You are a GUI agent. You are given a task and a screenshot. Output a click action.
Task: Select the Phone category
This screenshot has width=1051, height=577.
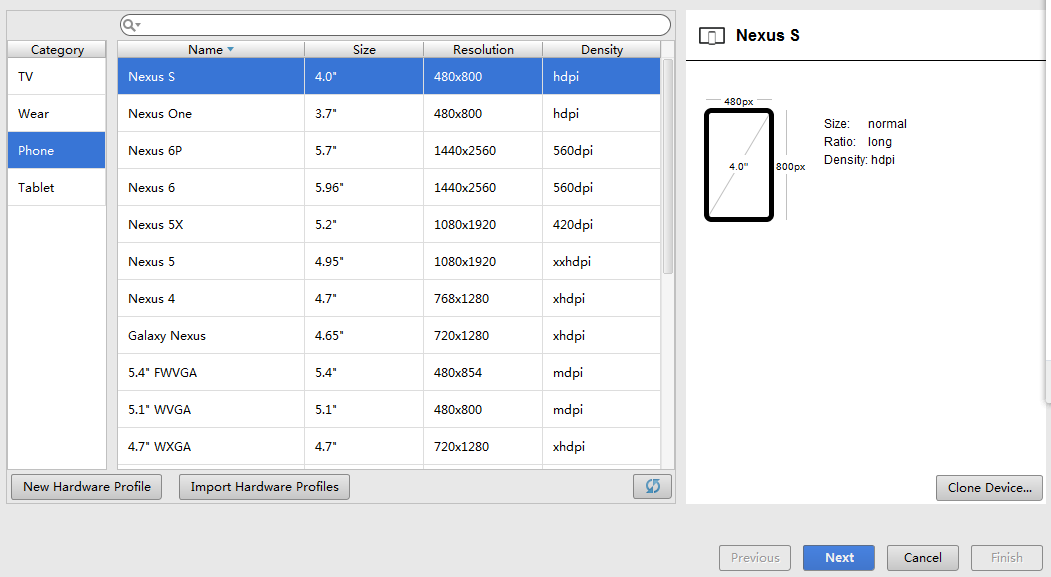[x=57, y=150]
